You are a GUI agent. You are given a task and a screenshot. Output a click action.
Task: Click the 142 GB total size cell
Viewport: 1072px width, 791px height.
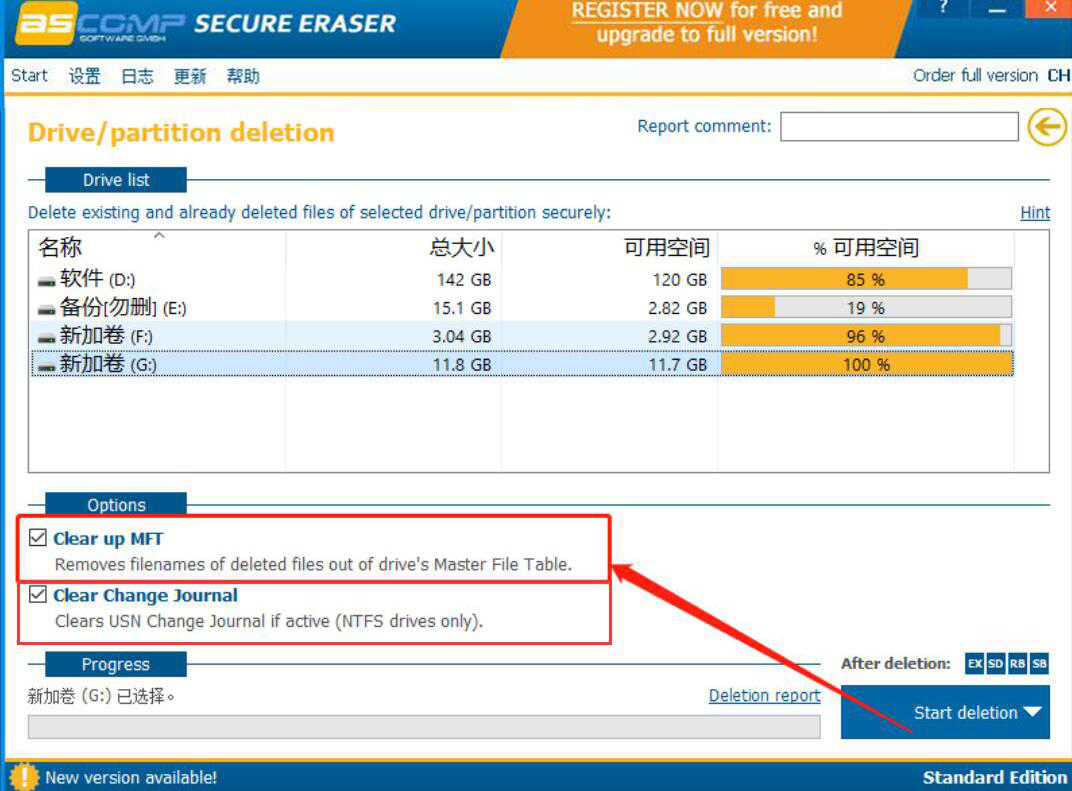point(464,280)
